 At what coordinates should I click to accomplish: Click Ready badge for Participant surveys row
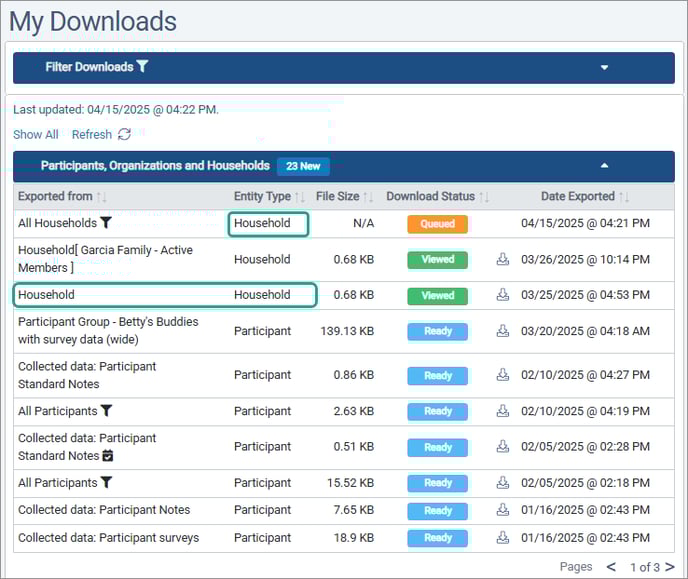437,538
